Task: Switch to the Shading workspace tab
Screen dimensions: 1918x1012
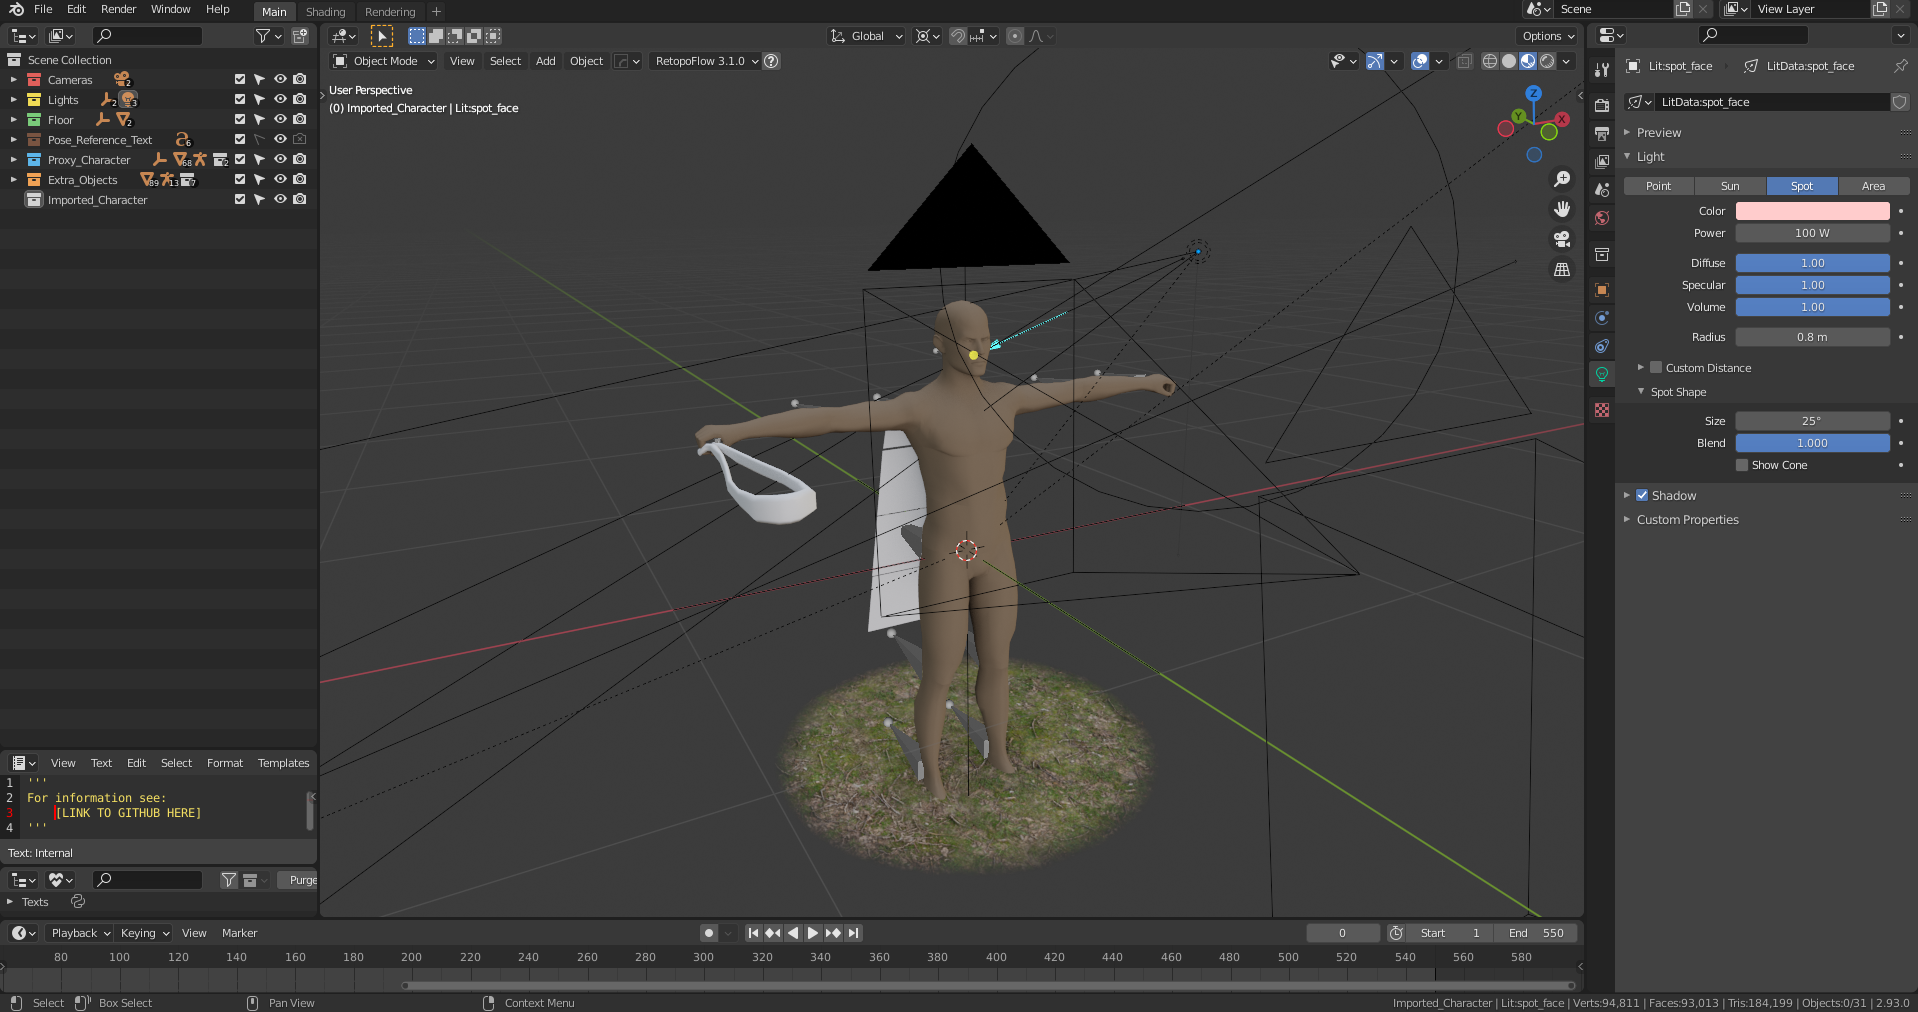Action: [x=325, y=12]
